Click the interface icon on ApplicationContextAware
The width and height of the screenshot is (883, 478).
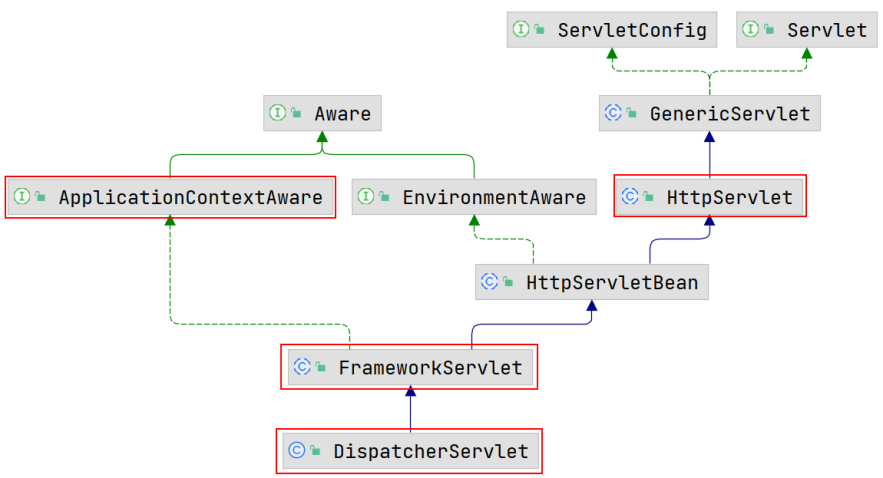pyautogui.click(x=22, y=197)
